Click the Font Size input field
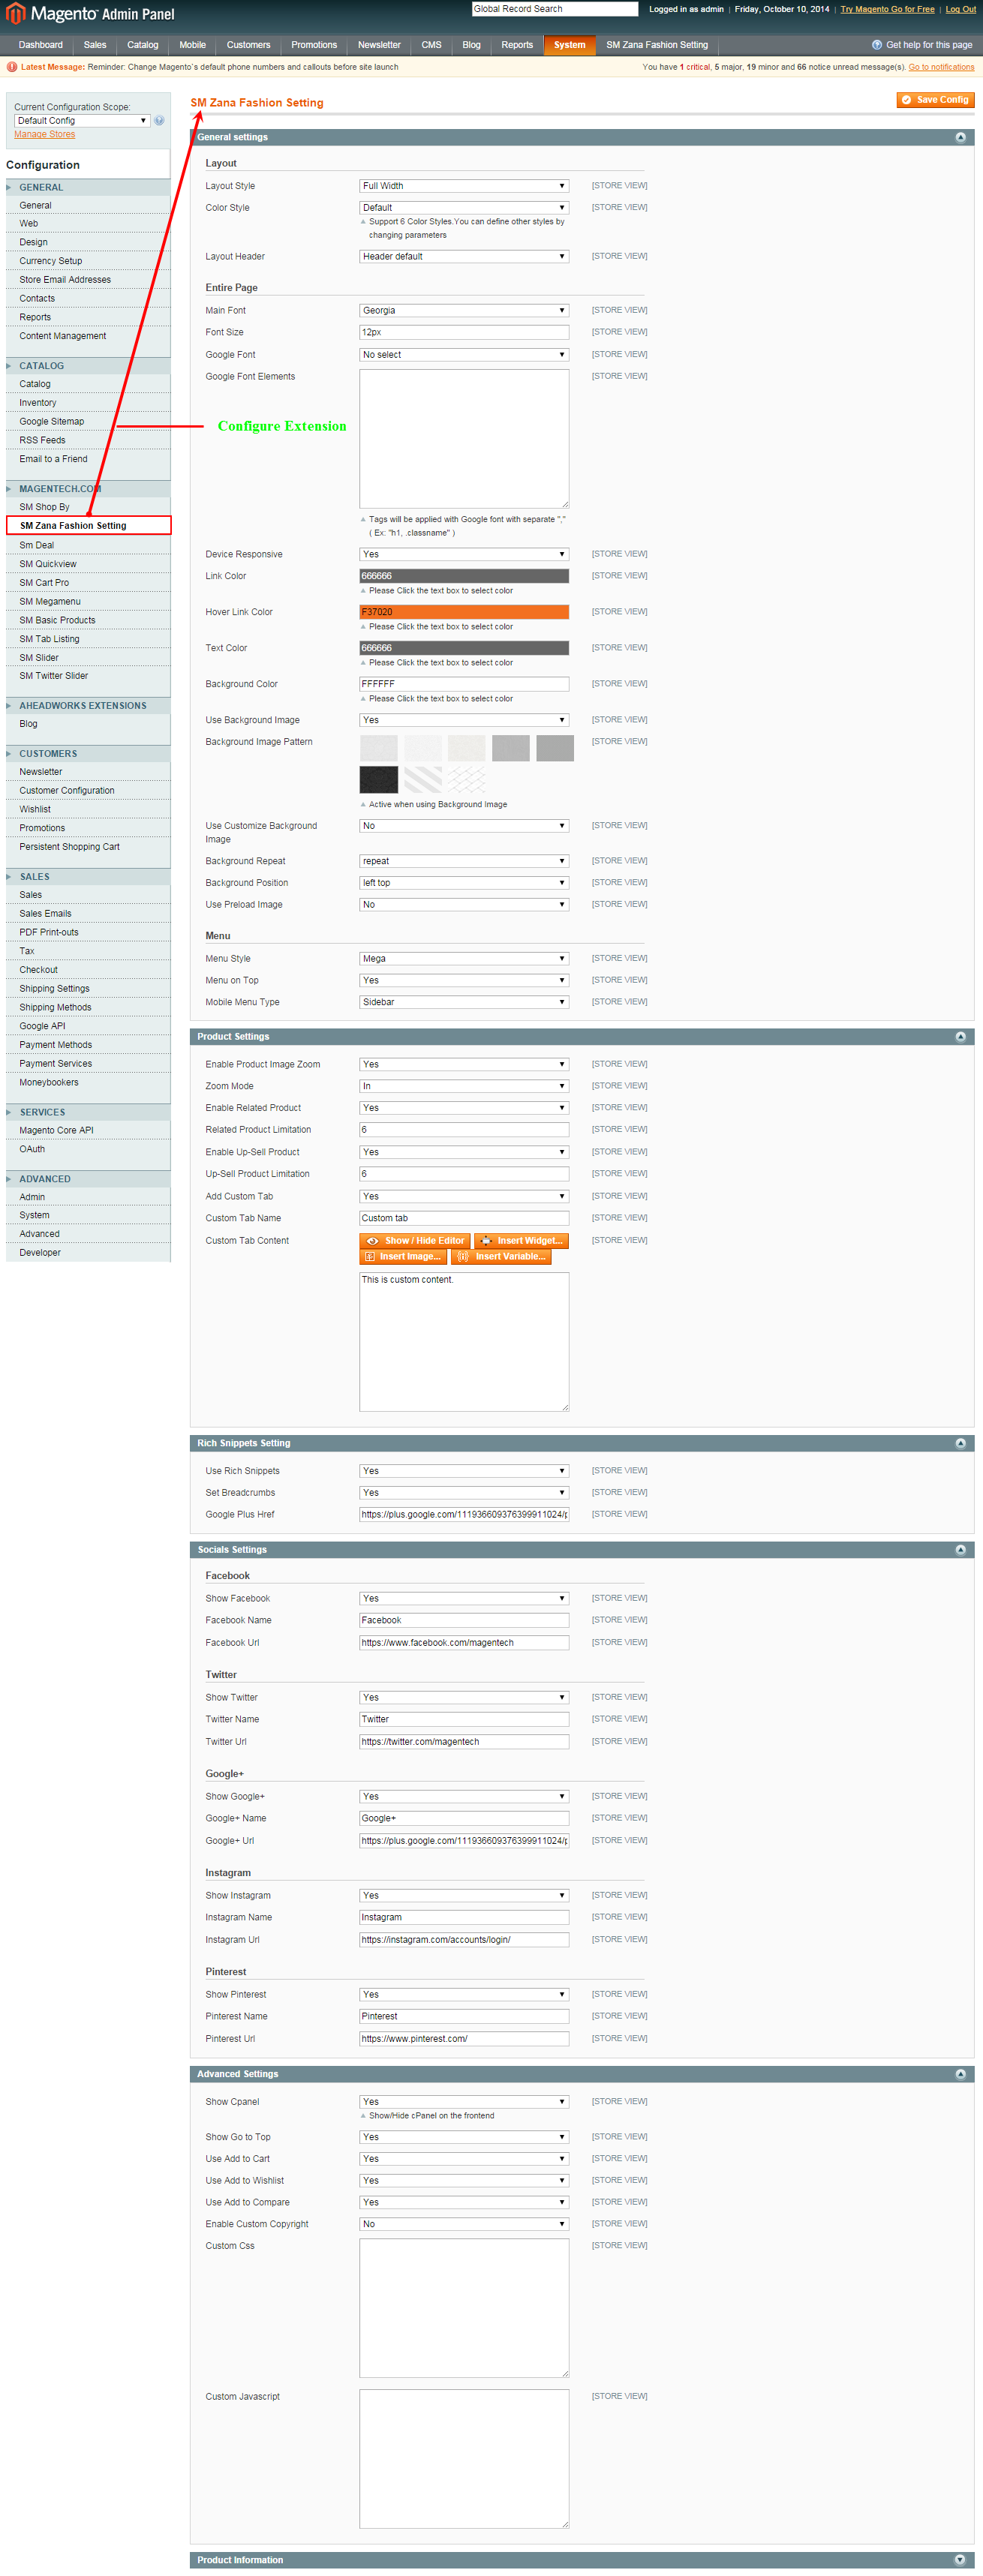This screenshot has height=2576, width=983. pos(464,333)
